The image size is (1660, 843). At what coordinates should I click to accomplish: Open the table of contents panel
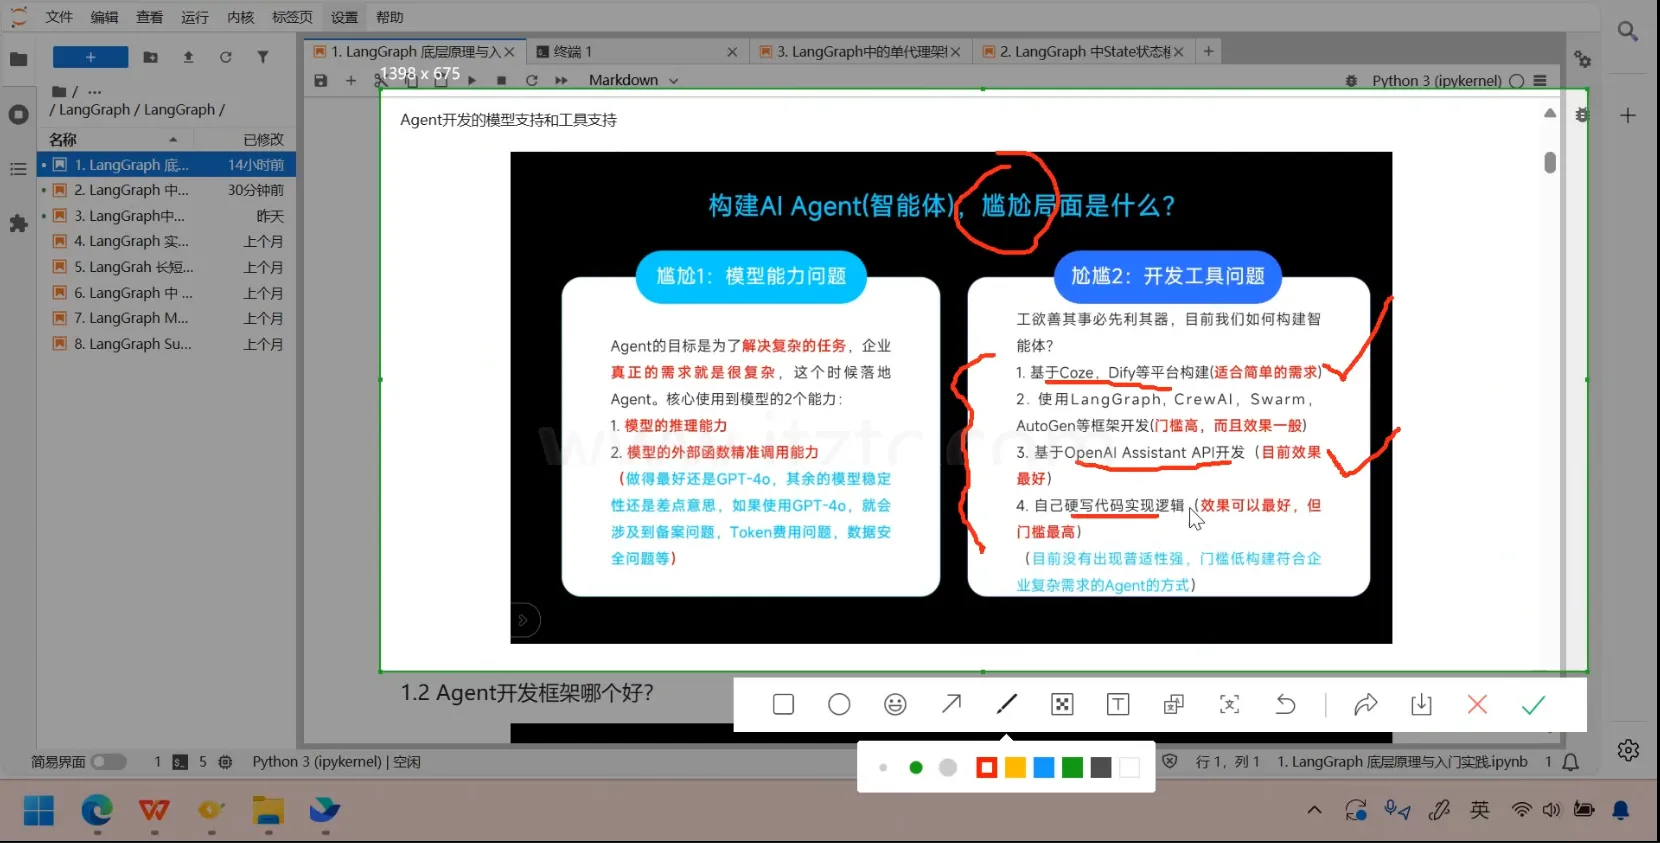(x=18, y=169)
